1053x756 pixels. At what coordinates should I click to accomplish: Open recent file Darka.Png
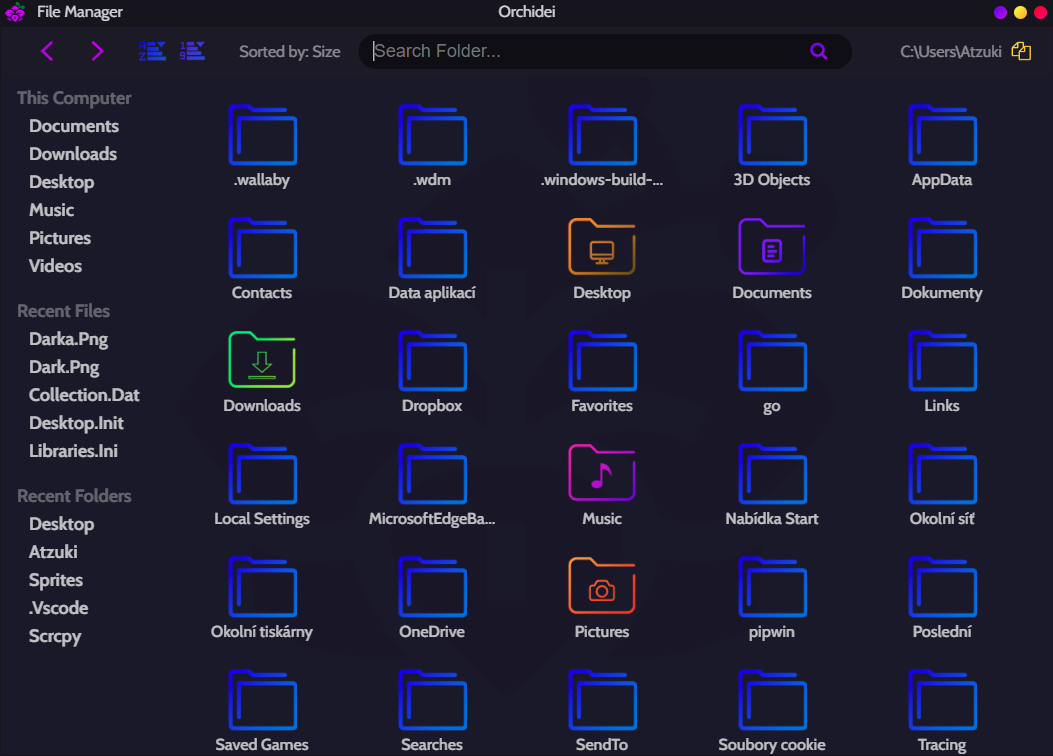(68, 339)
